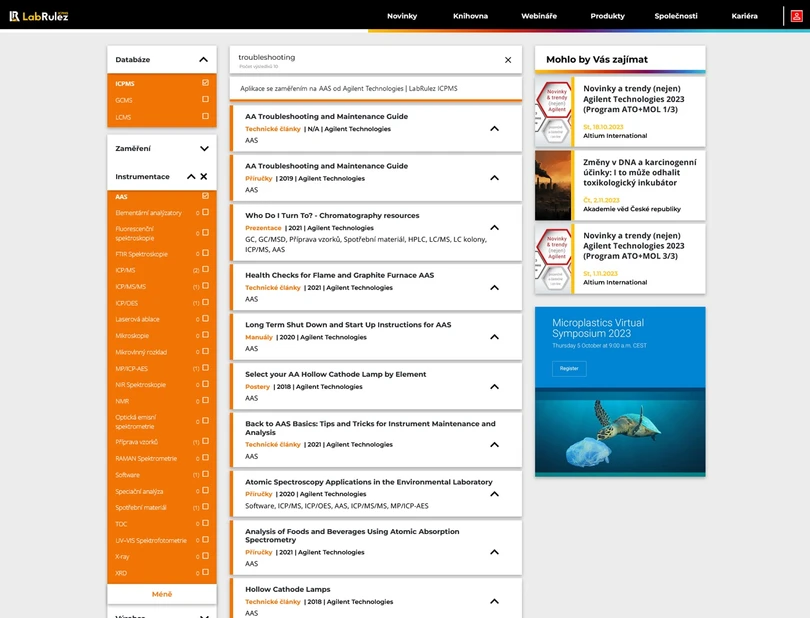Image resolution: width=810 pixels, height=618 pixels.
Task: Open the user account icon
Action: 797,16
